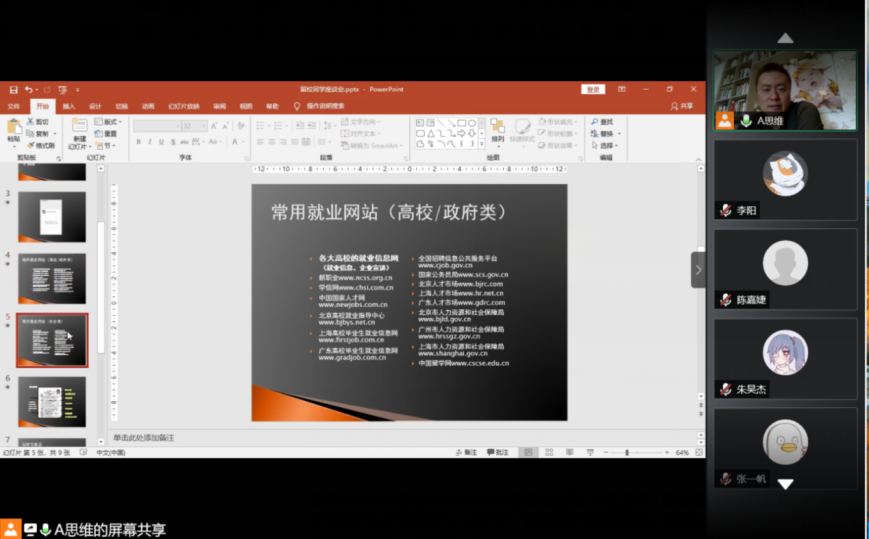Select the slide 4 thumbnail
This screenshot has width=869, height=539.
point(52,279)
